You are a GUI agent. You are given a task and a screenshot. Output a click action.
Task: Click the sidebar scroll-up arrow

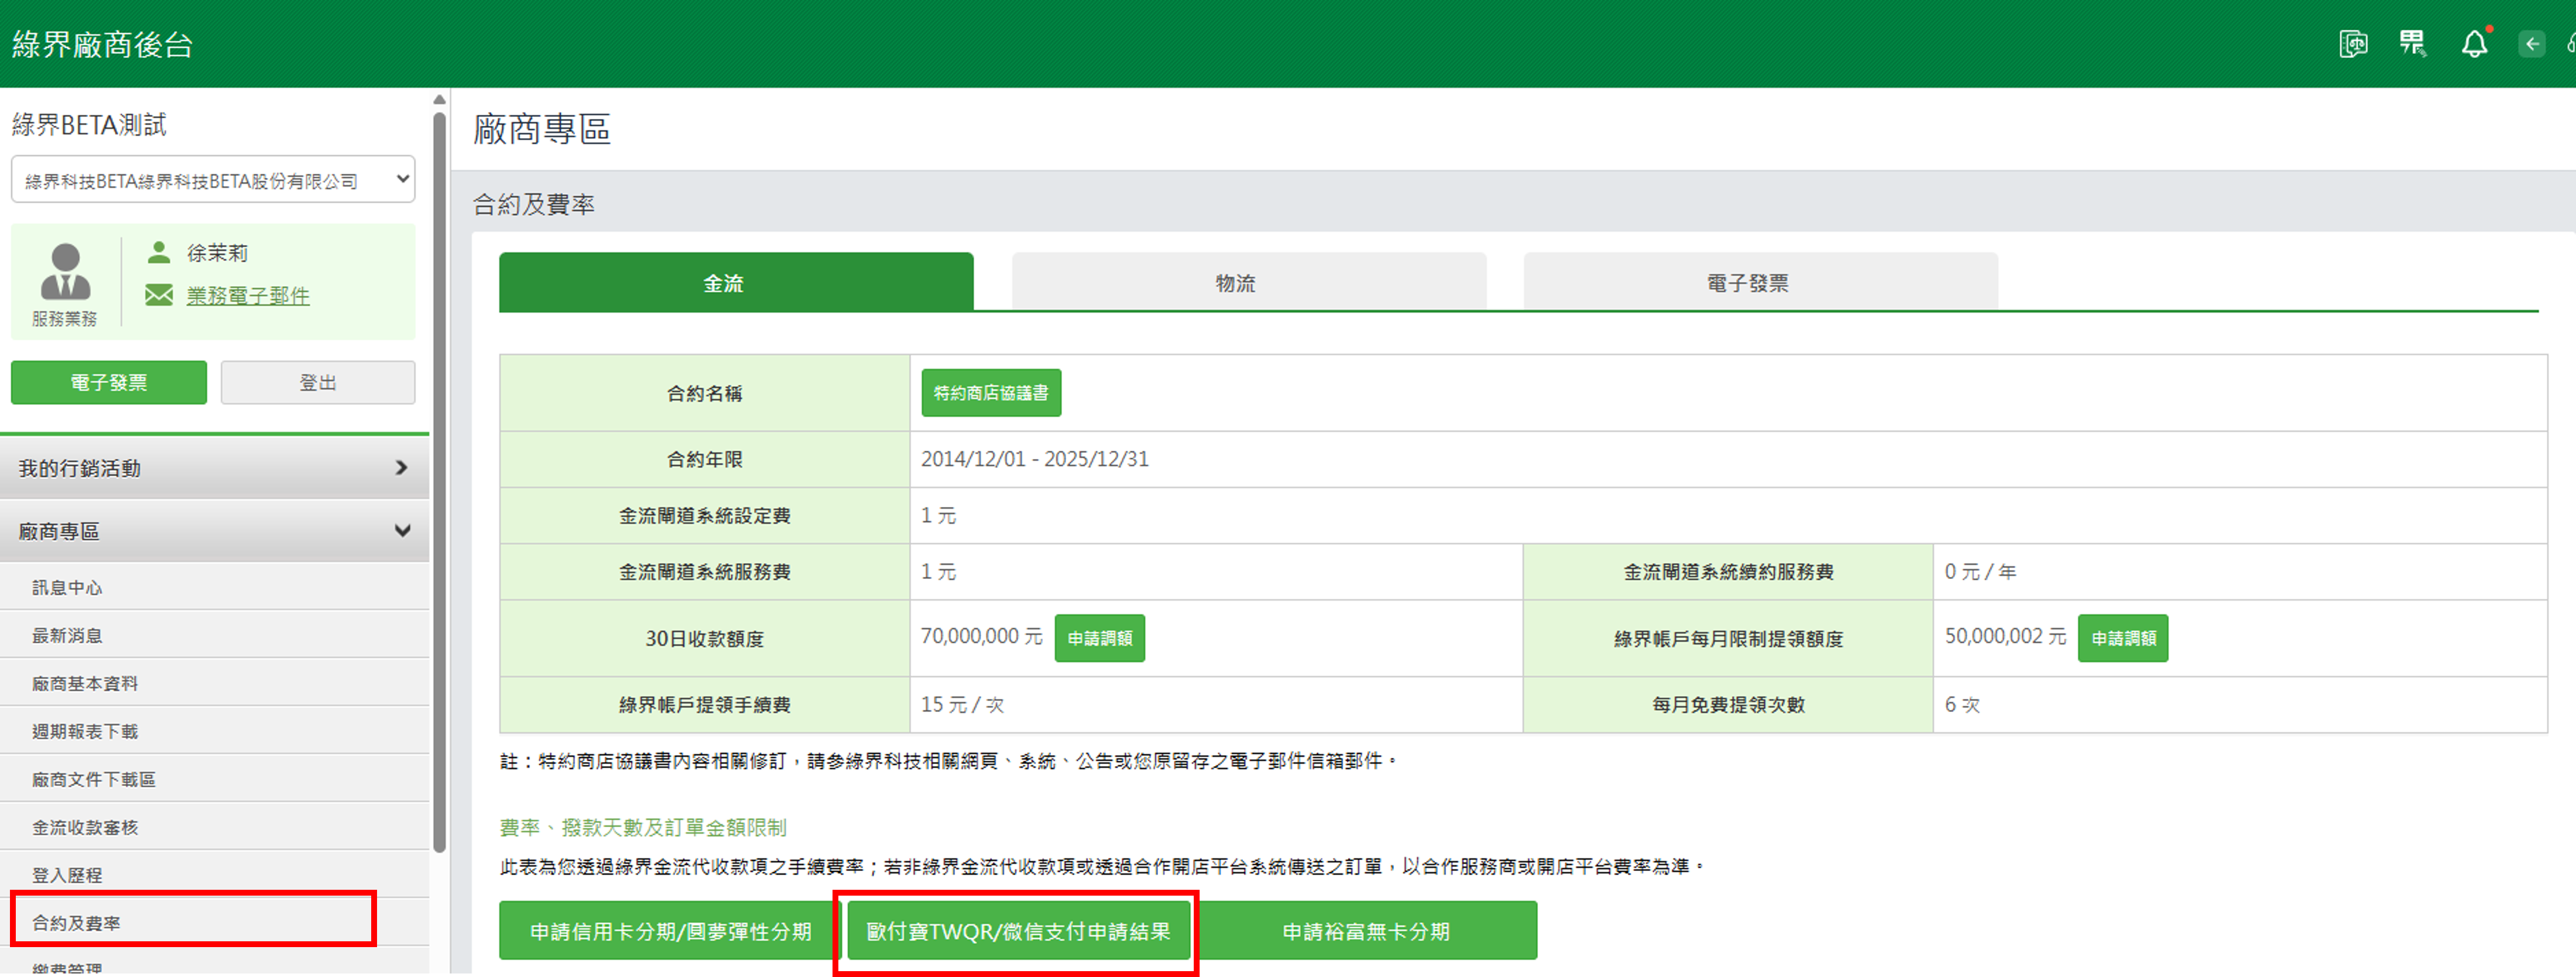439,100
